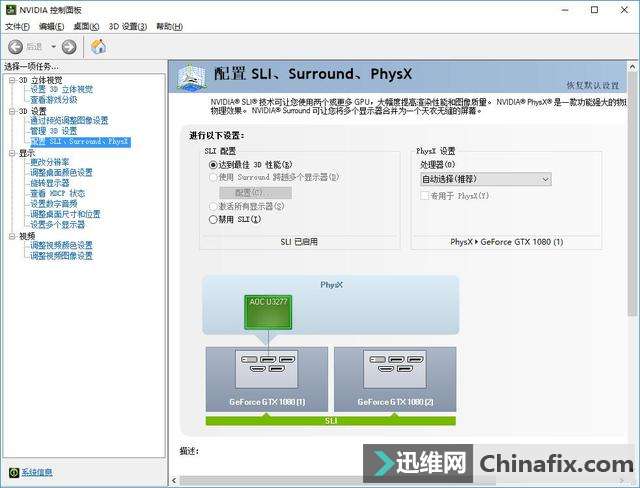Open the Home icon in toolbar
Image resolution: width=640 pixels, height=488 pixels.
(x=98, y=47)
